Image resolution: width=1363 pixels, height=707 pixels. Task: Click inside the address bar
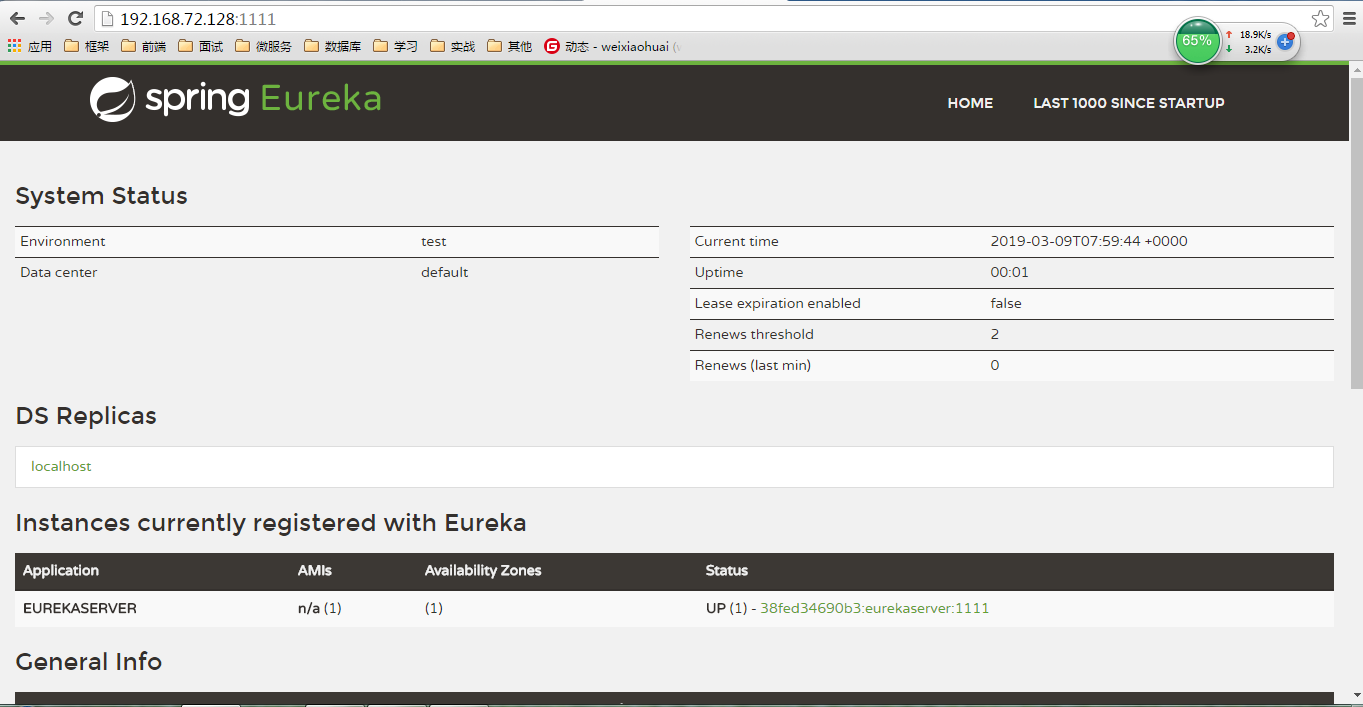400,17
